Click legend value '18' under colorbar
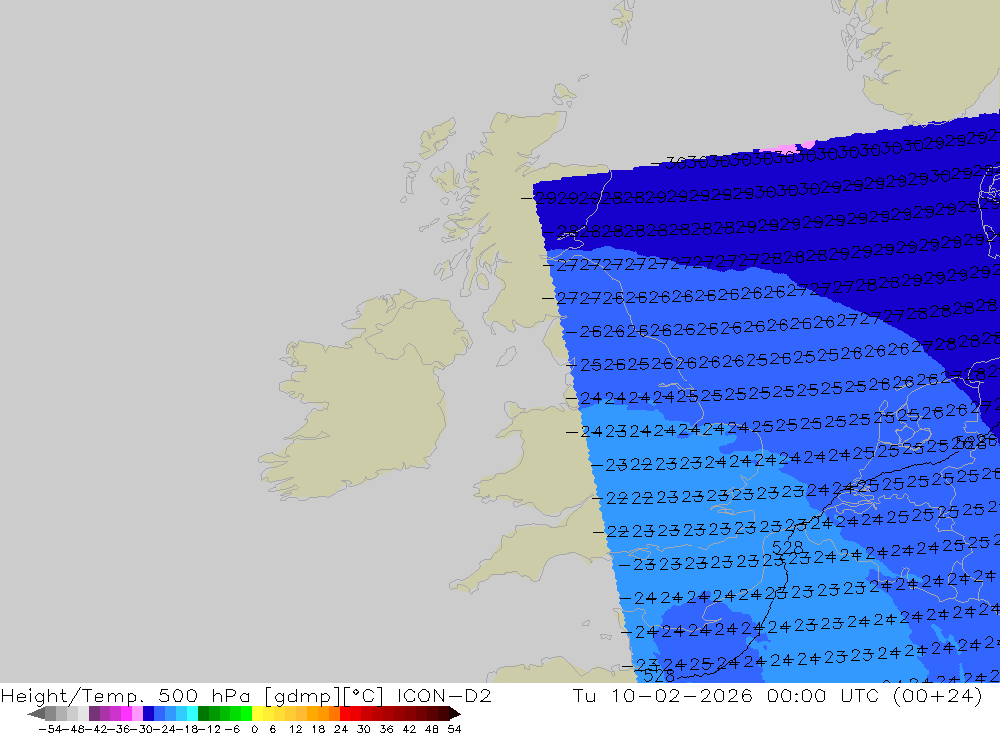 click(x=318, y=729)
